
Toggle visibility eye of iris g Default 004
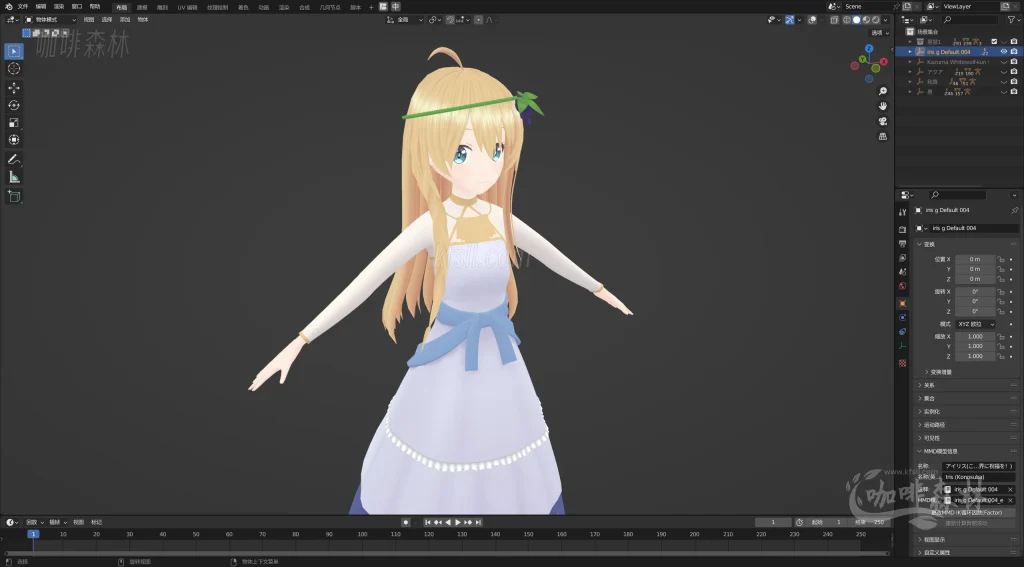coord(1004,52)
